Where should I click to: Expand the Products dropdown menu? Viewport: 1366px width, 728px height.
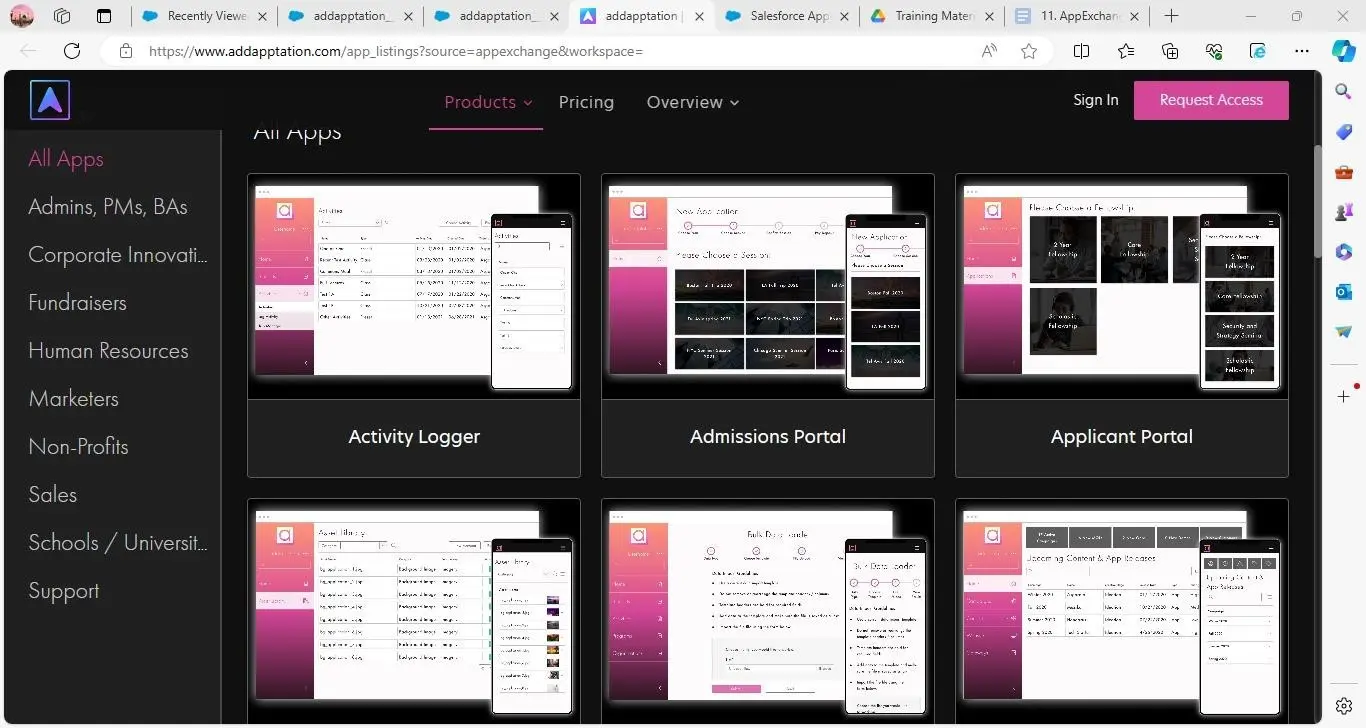[x=487, y=102]
